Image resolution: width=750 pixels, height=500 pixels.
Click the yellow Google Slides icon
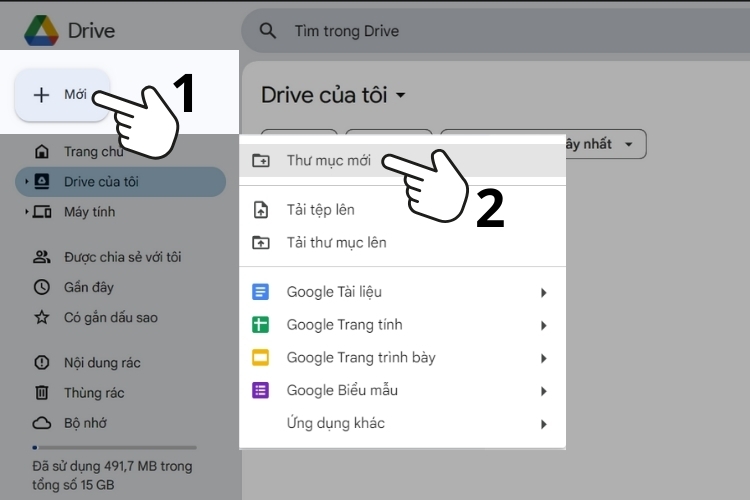[x=261, y=357]
